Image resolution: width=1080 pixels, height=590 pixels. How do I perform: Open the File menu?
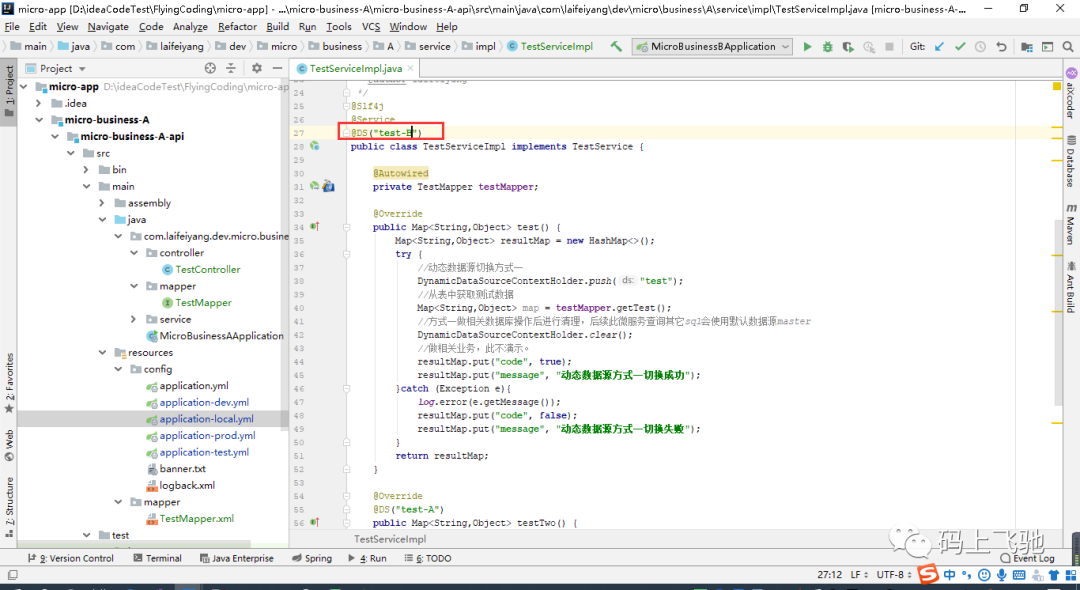tap(12, 27)
